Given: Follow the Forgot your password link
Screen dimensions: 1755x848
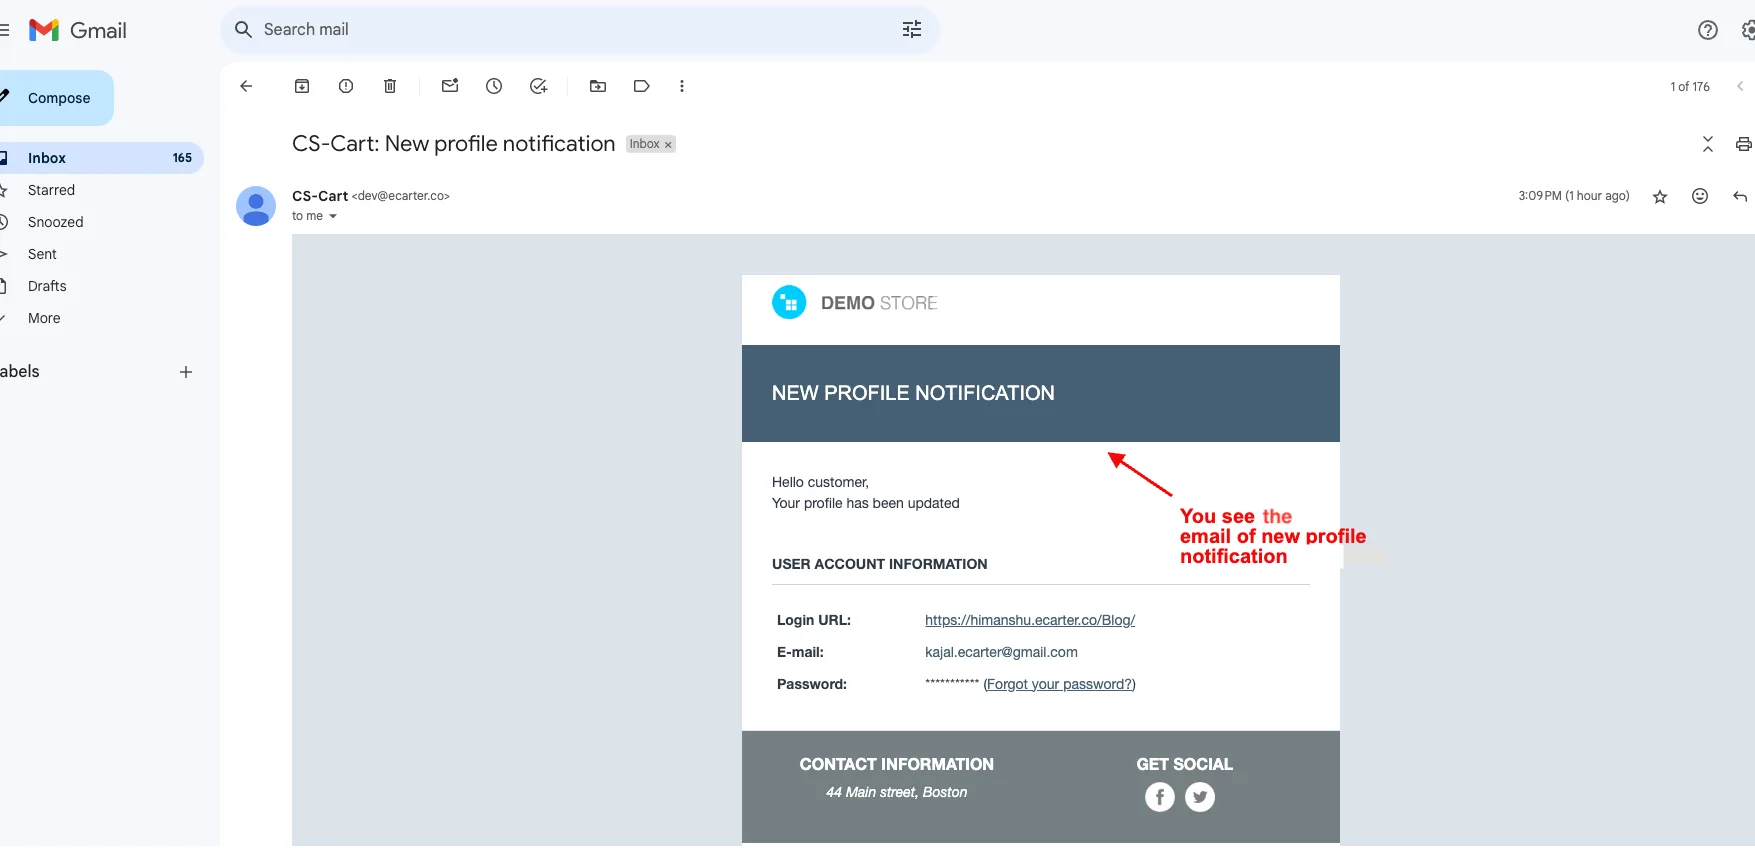Looking at the screenshot, I should tap(1060, 684).
